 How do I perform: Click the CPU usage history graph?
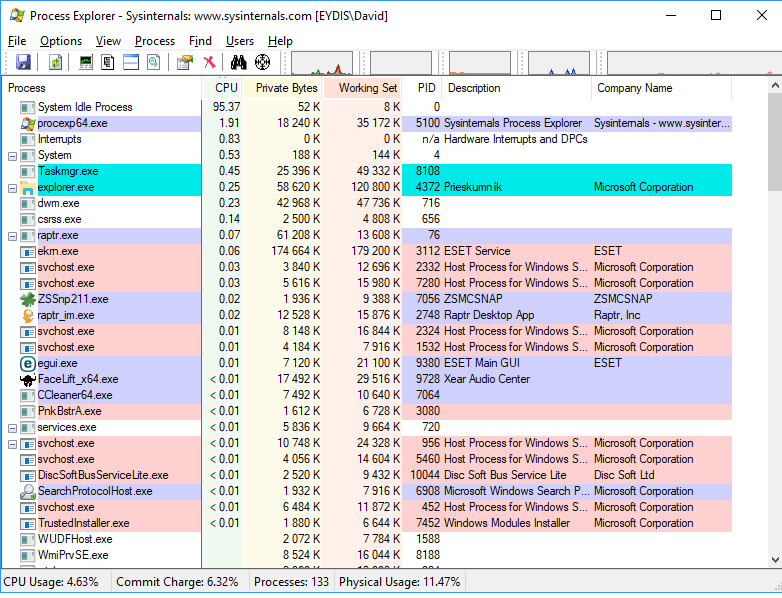[322, 63]
